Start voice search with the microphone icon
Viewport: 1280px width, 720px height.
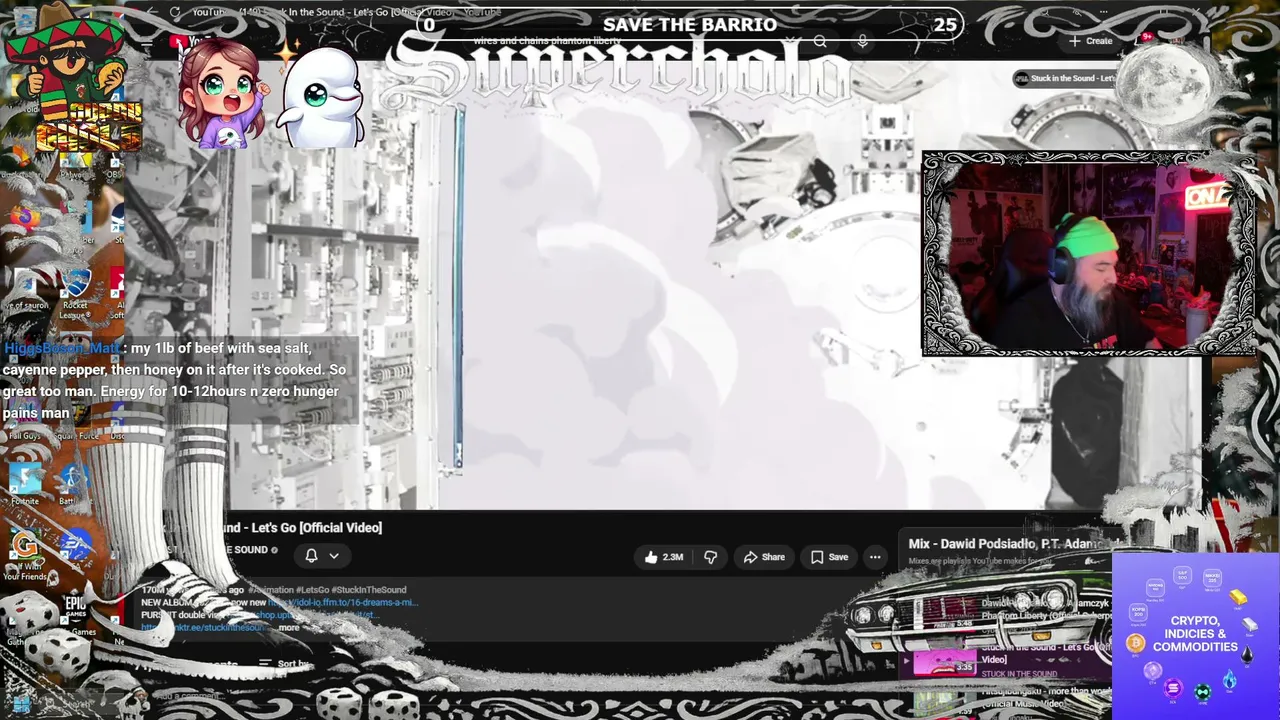(863, 41)
